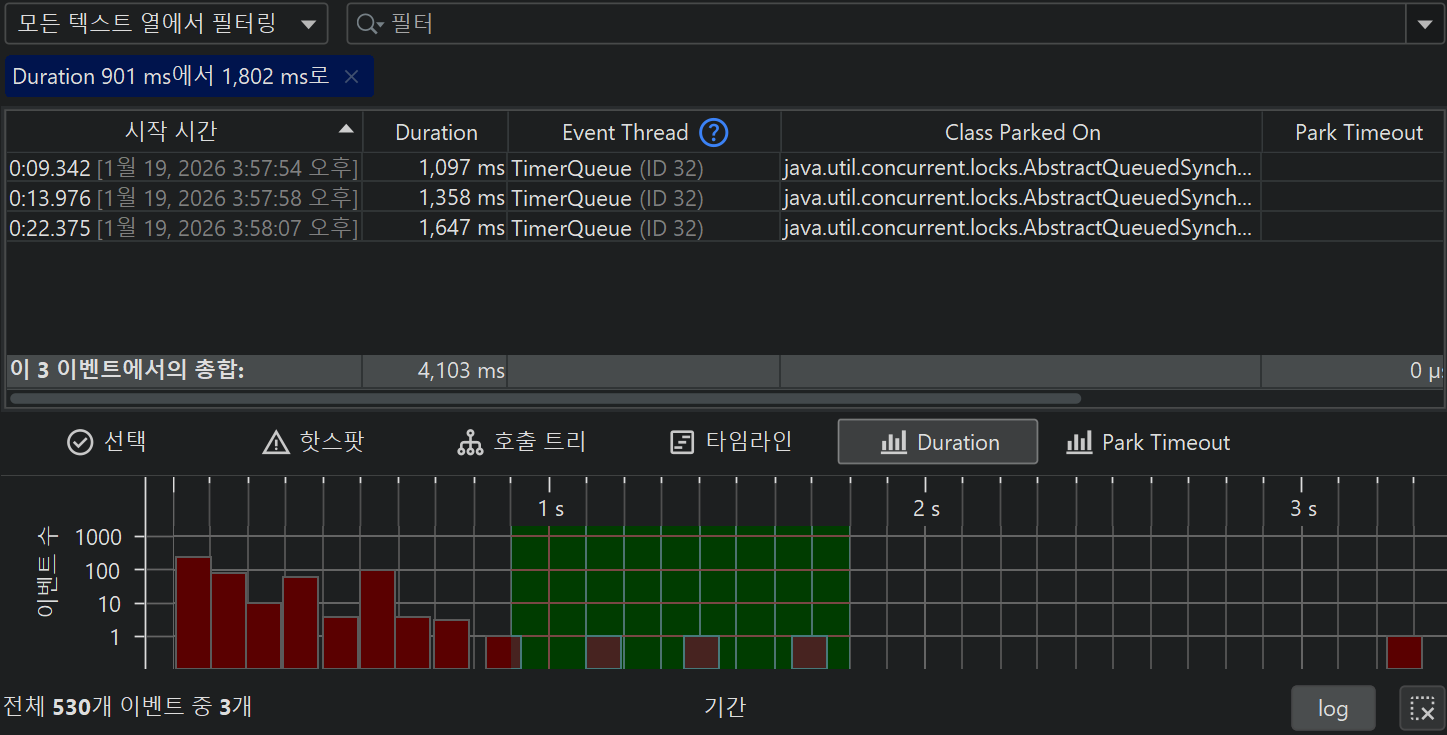Switch to the 선택 tab
1447x735 pixels.
tap(107, 442)
